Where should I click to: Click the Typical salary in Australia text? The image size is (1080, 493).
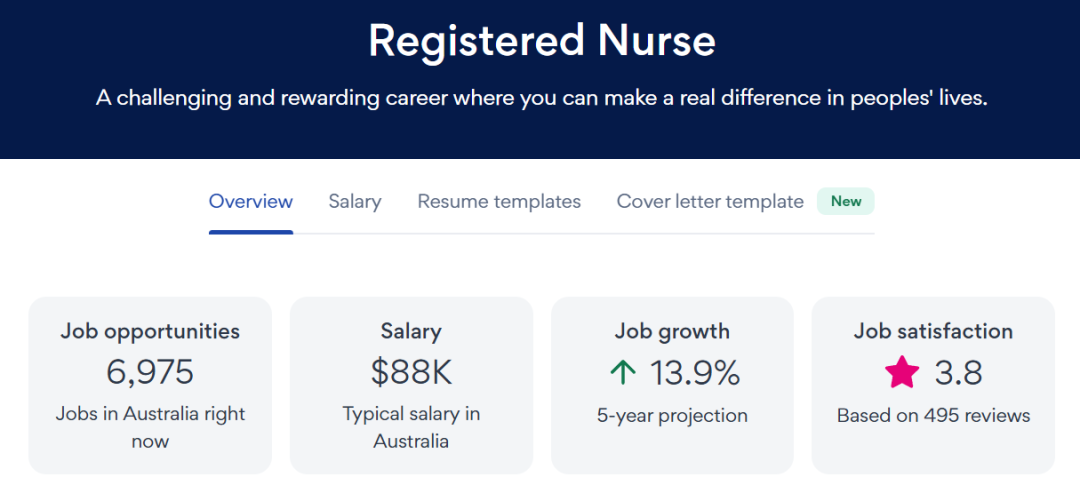[x=411, y=427]
